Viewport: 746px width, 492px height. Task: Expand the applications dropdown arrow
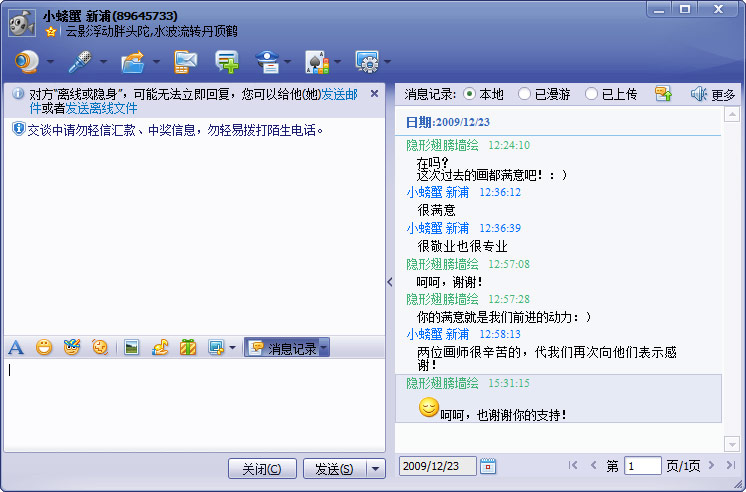tap(387, 62)
